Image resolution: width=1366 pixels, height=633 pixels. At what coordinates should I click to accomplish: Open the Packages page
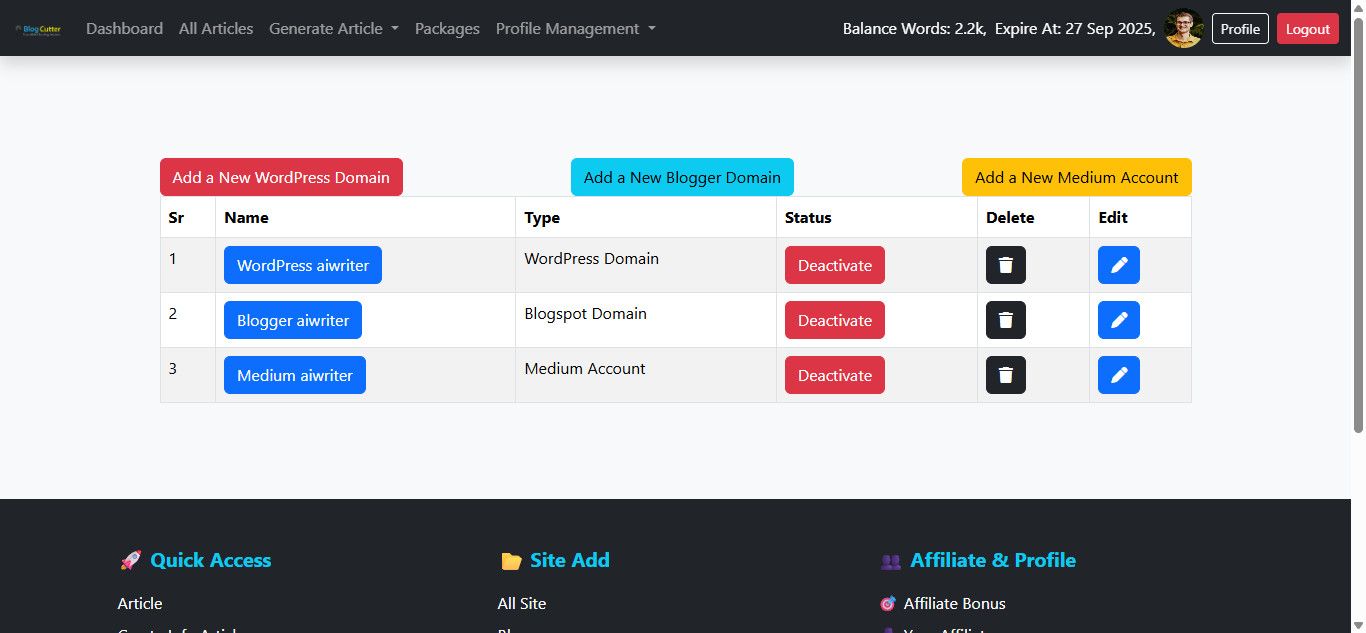point(447,29)
